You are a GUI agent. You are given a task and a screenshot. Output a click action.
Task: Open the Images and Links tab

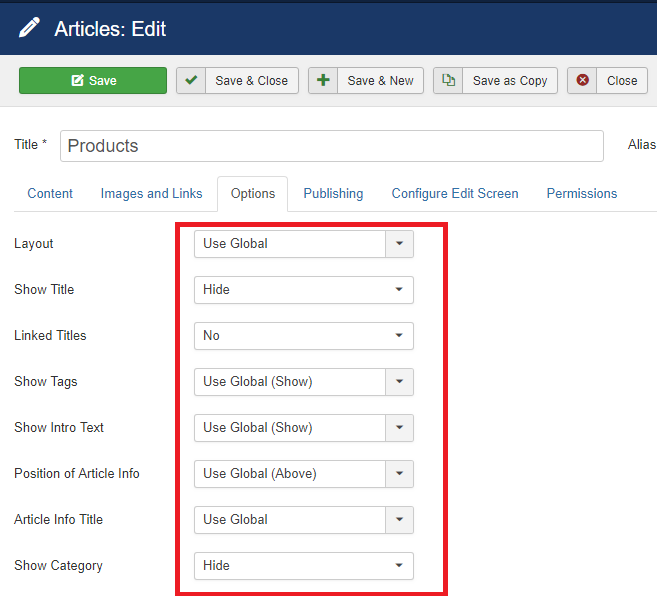tap(151, 194)
